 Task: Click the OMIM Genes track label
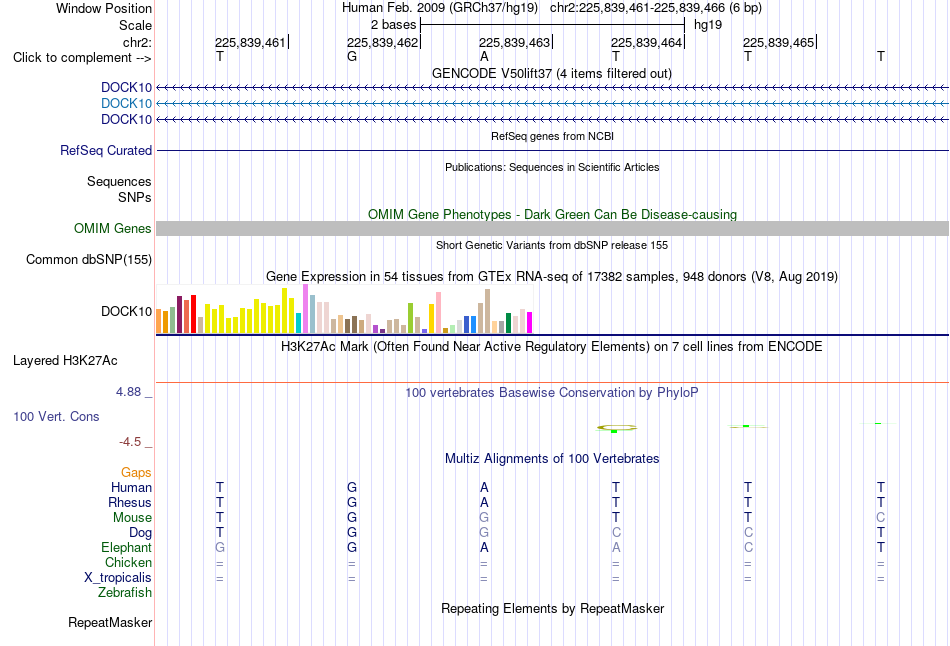coord(113,228)
